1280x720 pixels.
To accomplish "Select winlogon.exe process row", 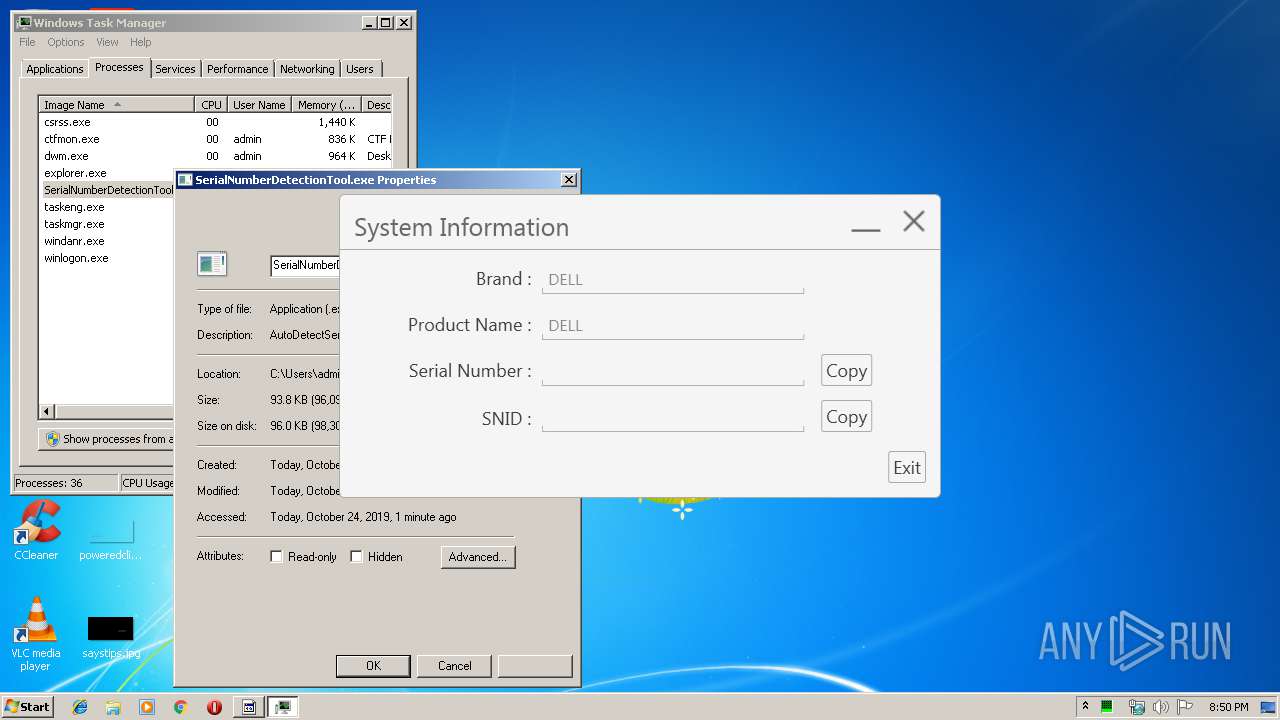I will pyautogui.click(x=107, y=258).
